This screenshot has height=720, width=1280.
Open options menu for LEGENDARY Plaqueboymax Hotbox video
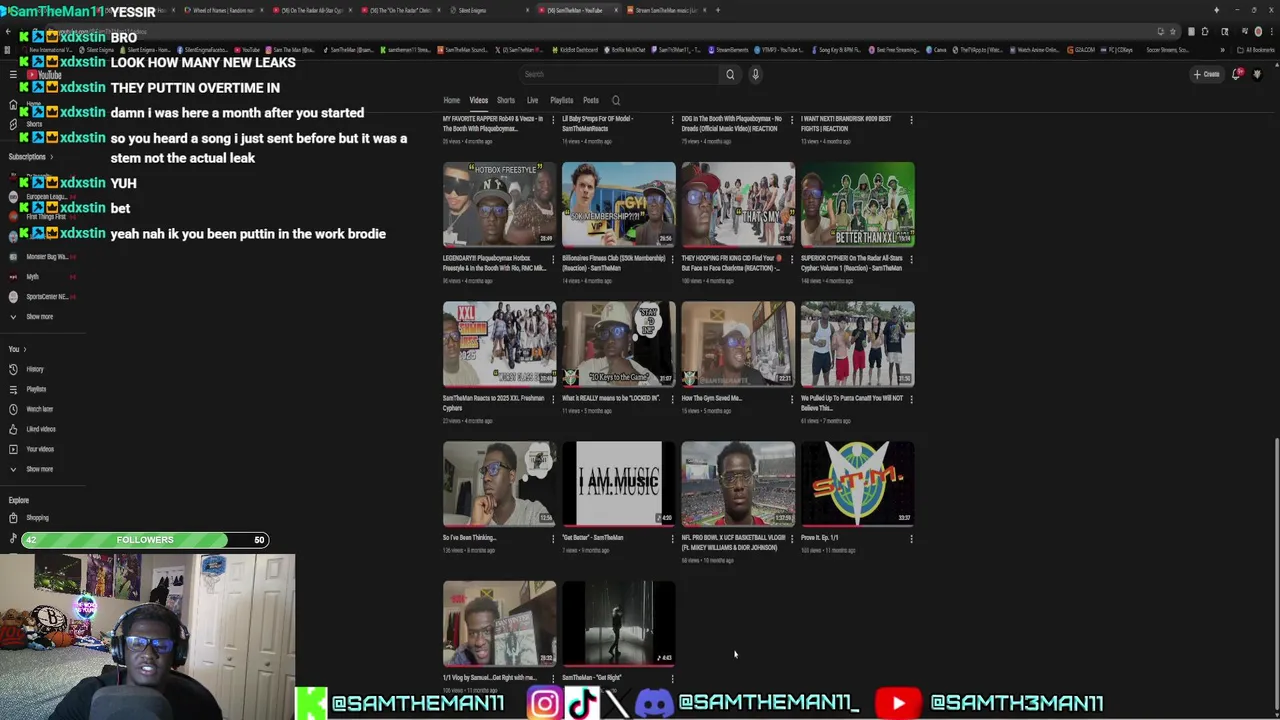553,259
